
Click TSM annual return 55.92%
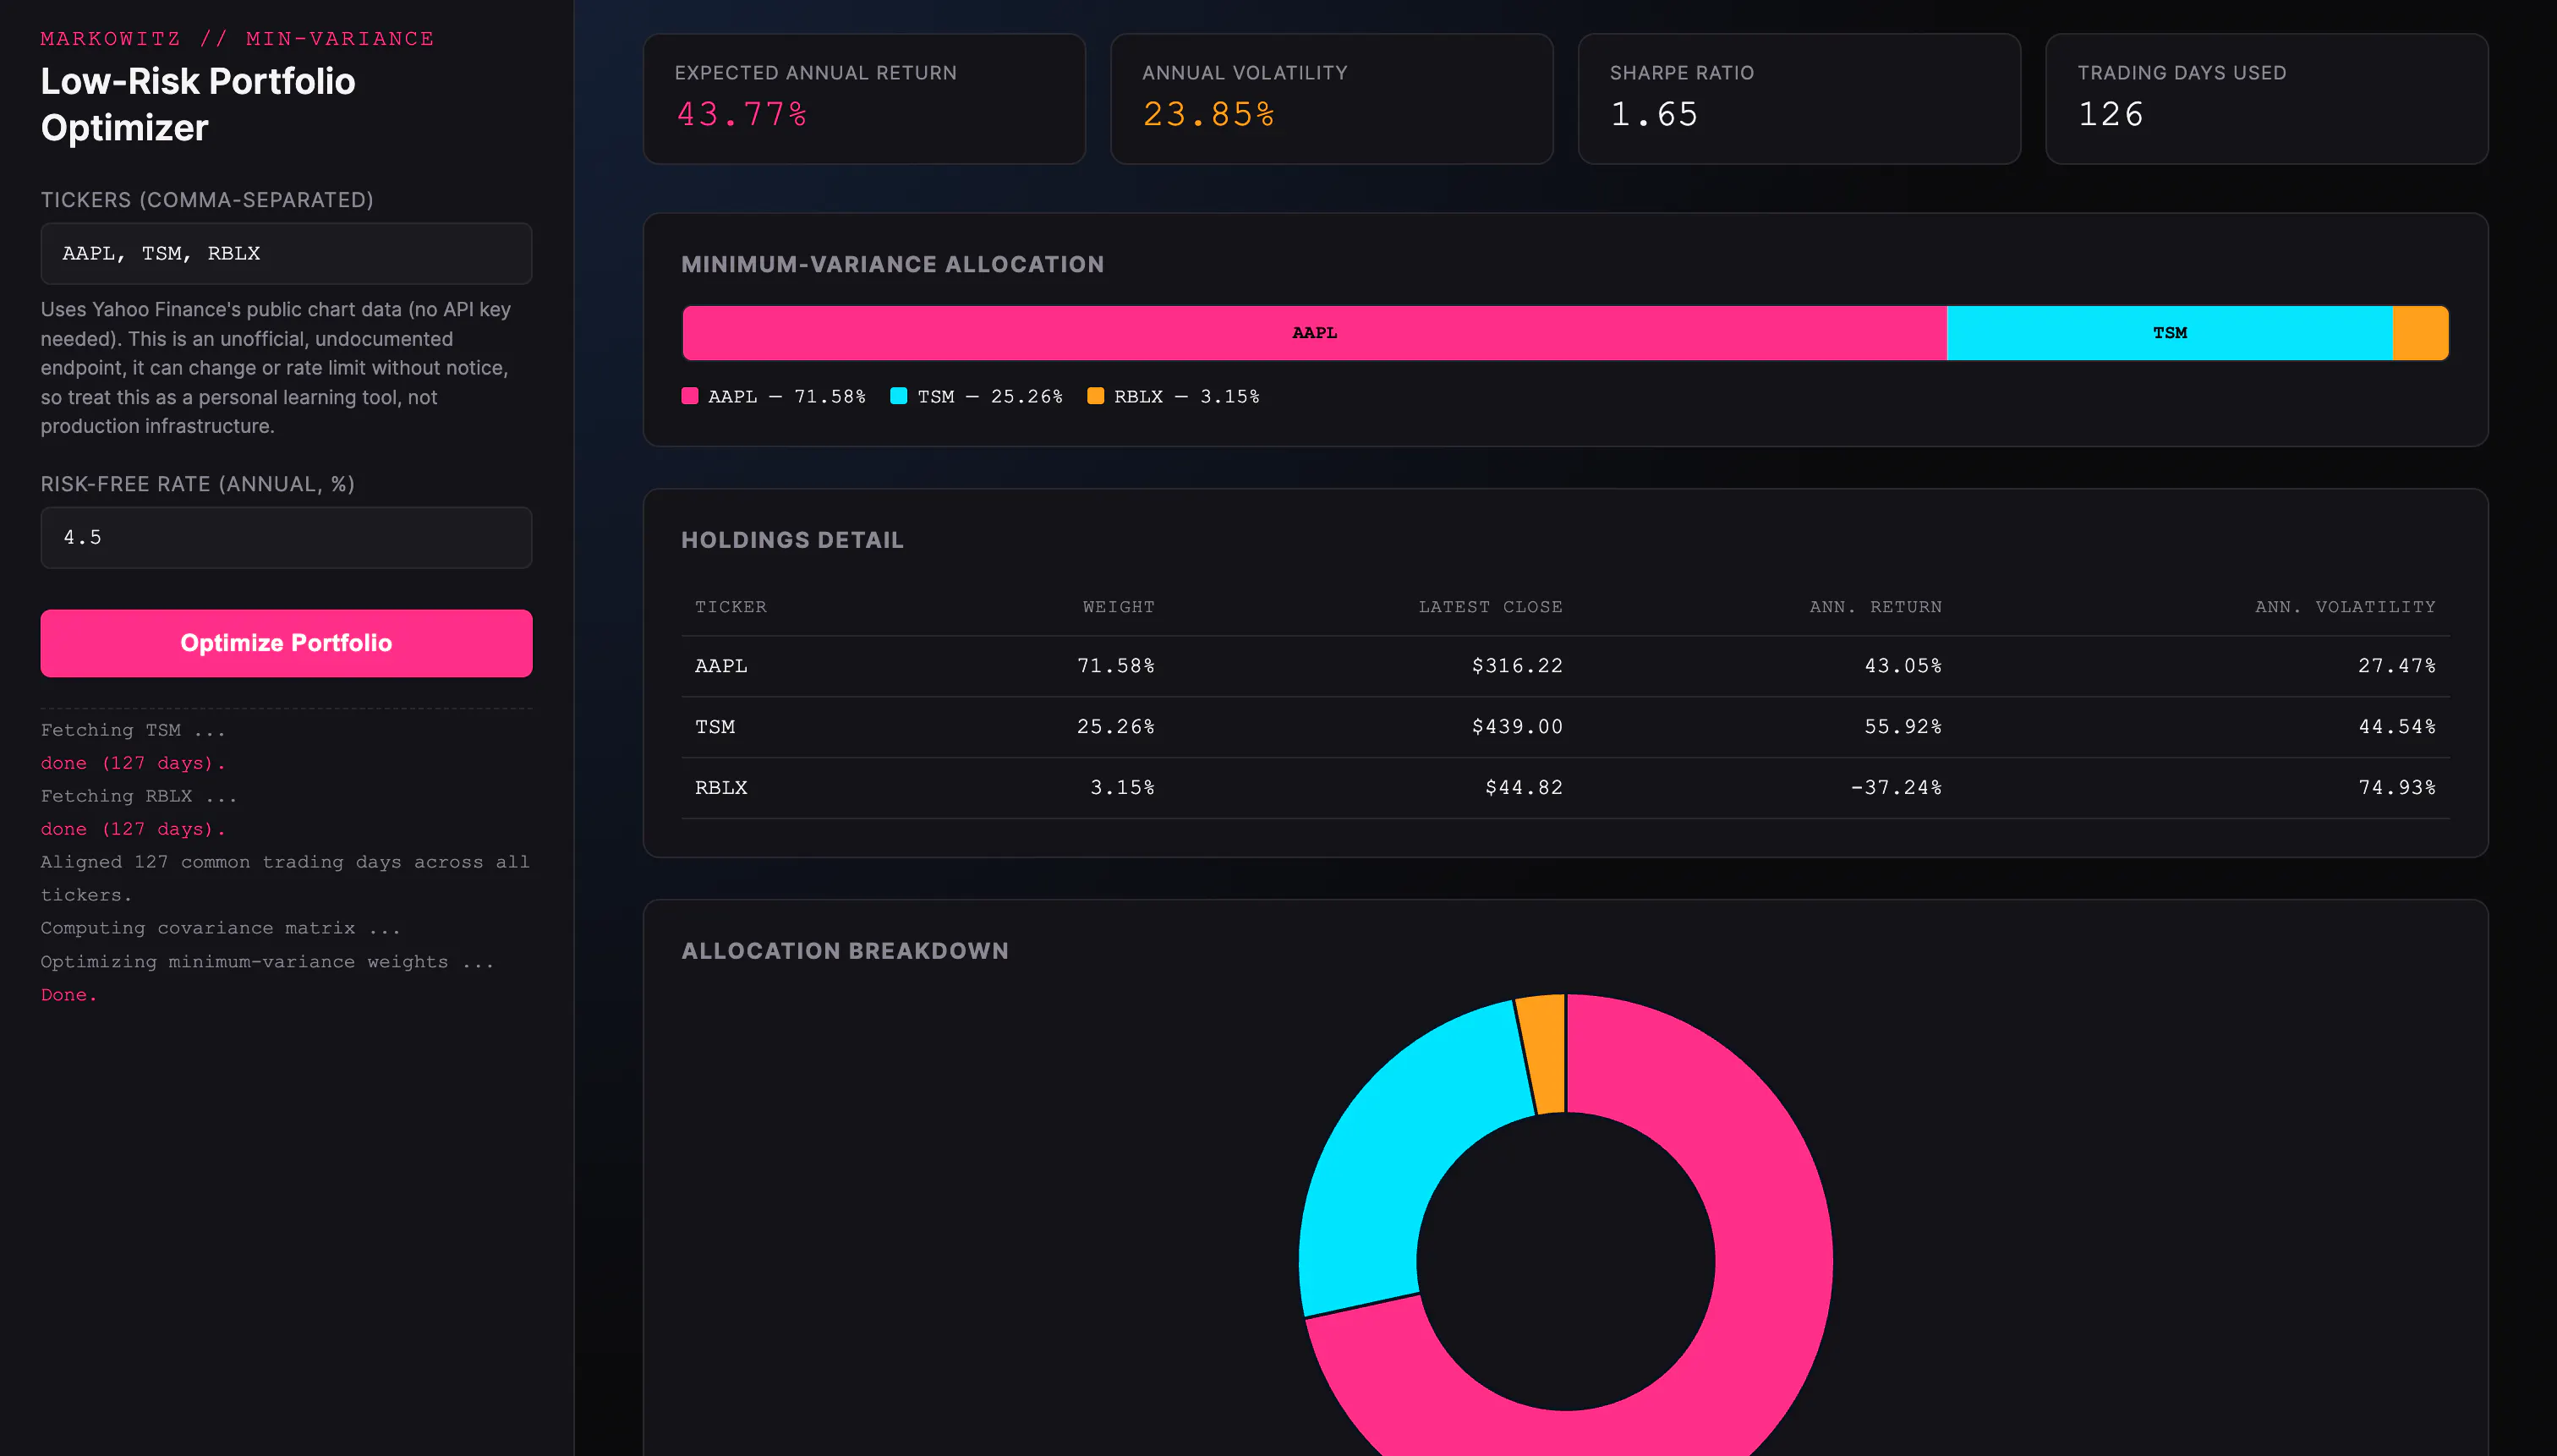(1903, 727)
